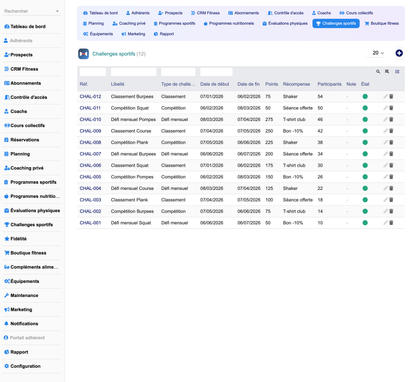
Task: Open the Boutique fitness tab in top navigation
Action: pos(382,23)
